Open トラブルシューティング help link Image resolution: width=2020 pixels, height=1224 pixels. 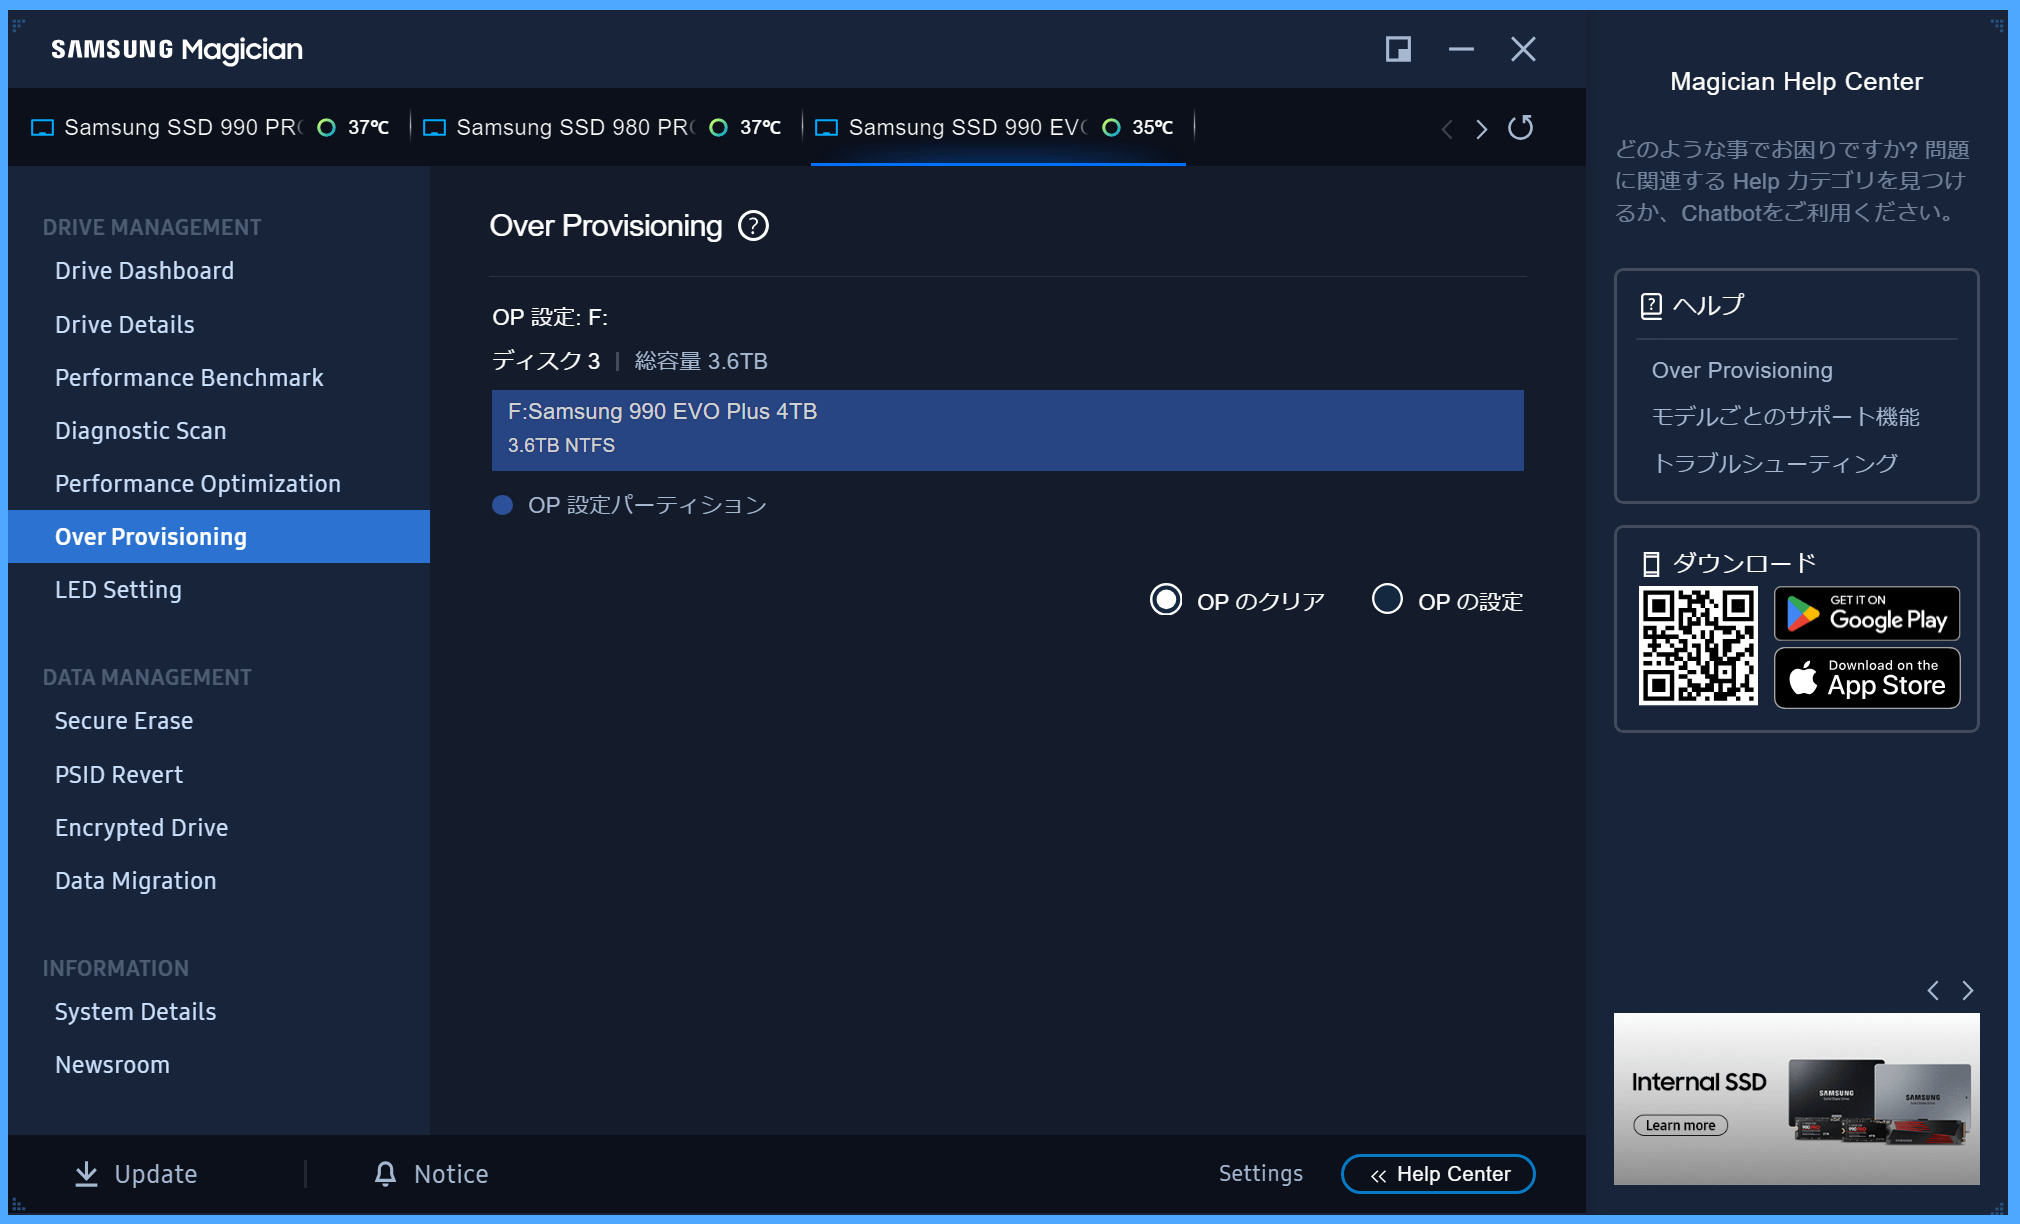1775,464
